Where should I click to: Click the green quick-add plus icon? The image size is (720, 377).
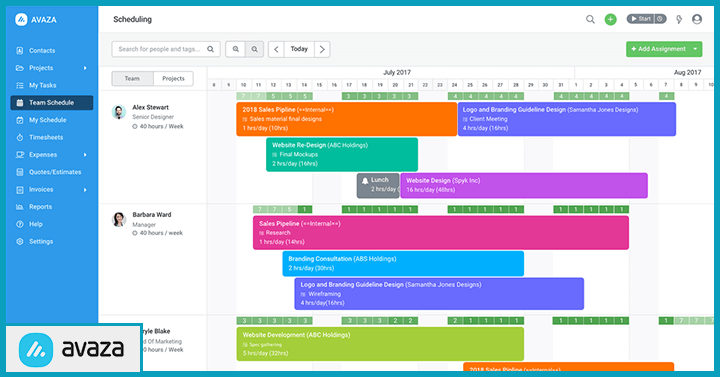tap(610, 19)
